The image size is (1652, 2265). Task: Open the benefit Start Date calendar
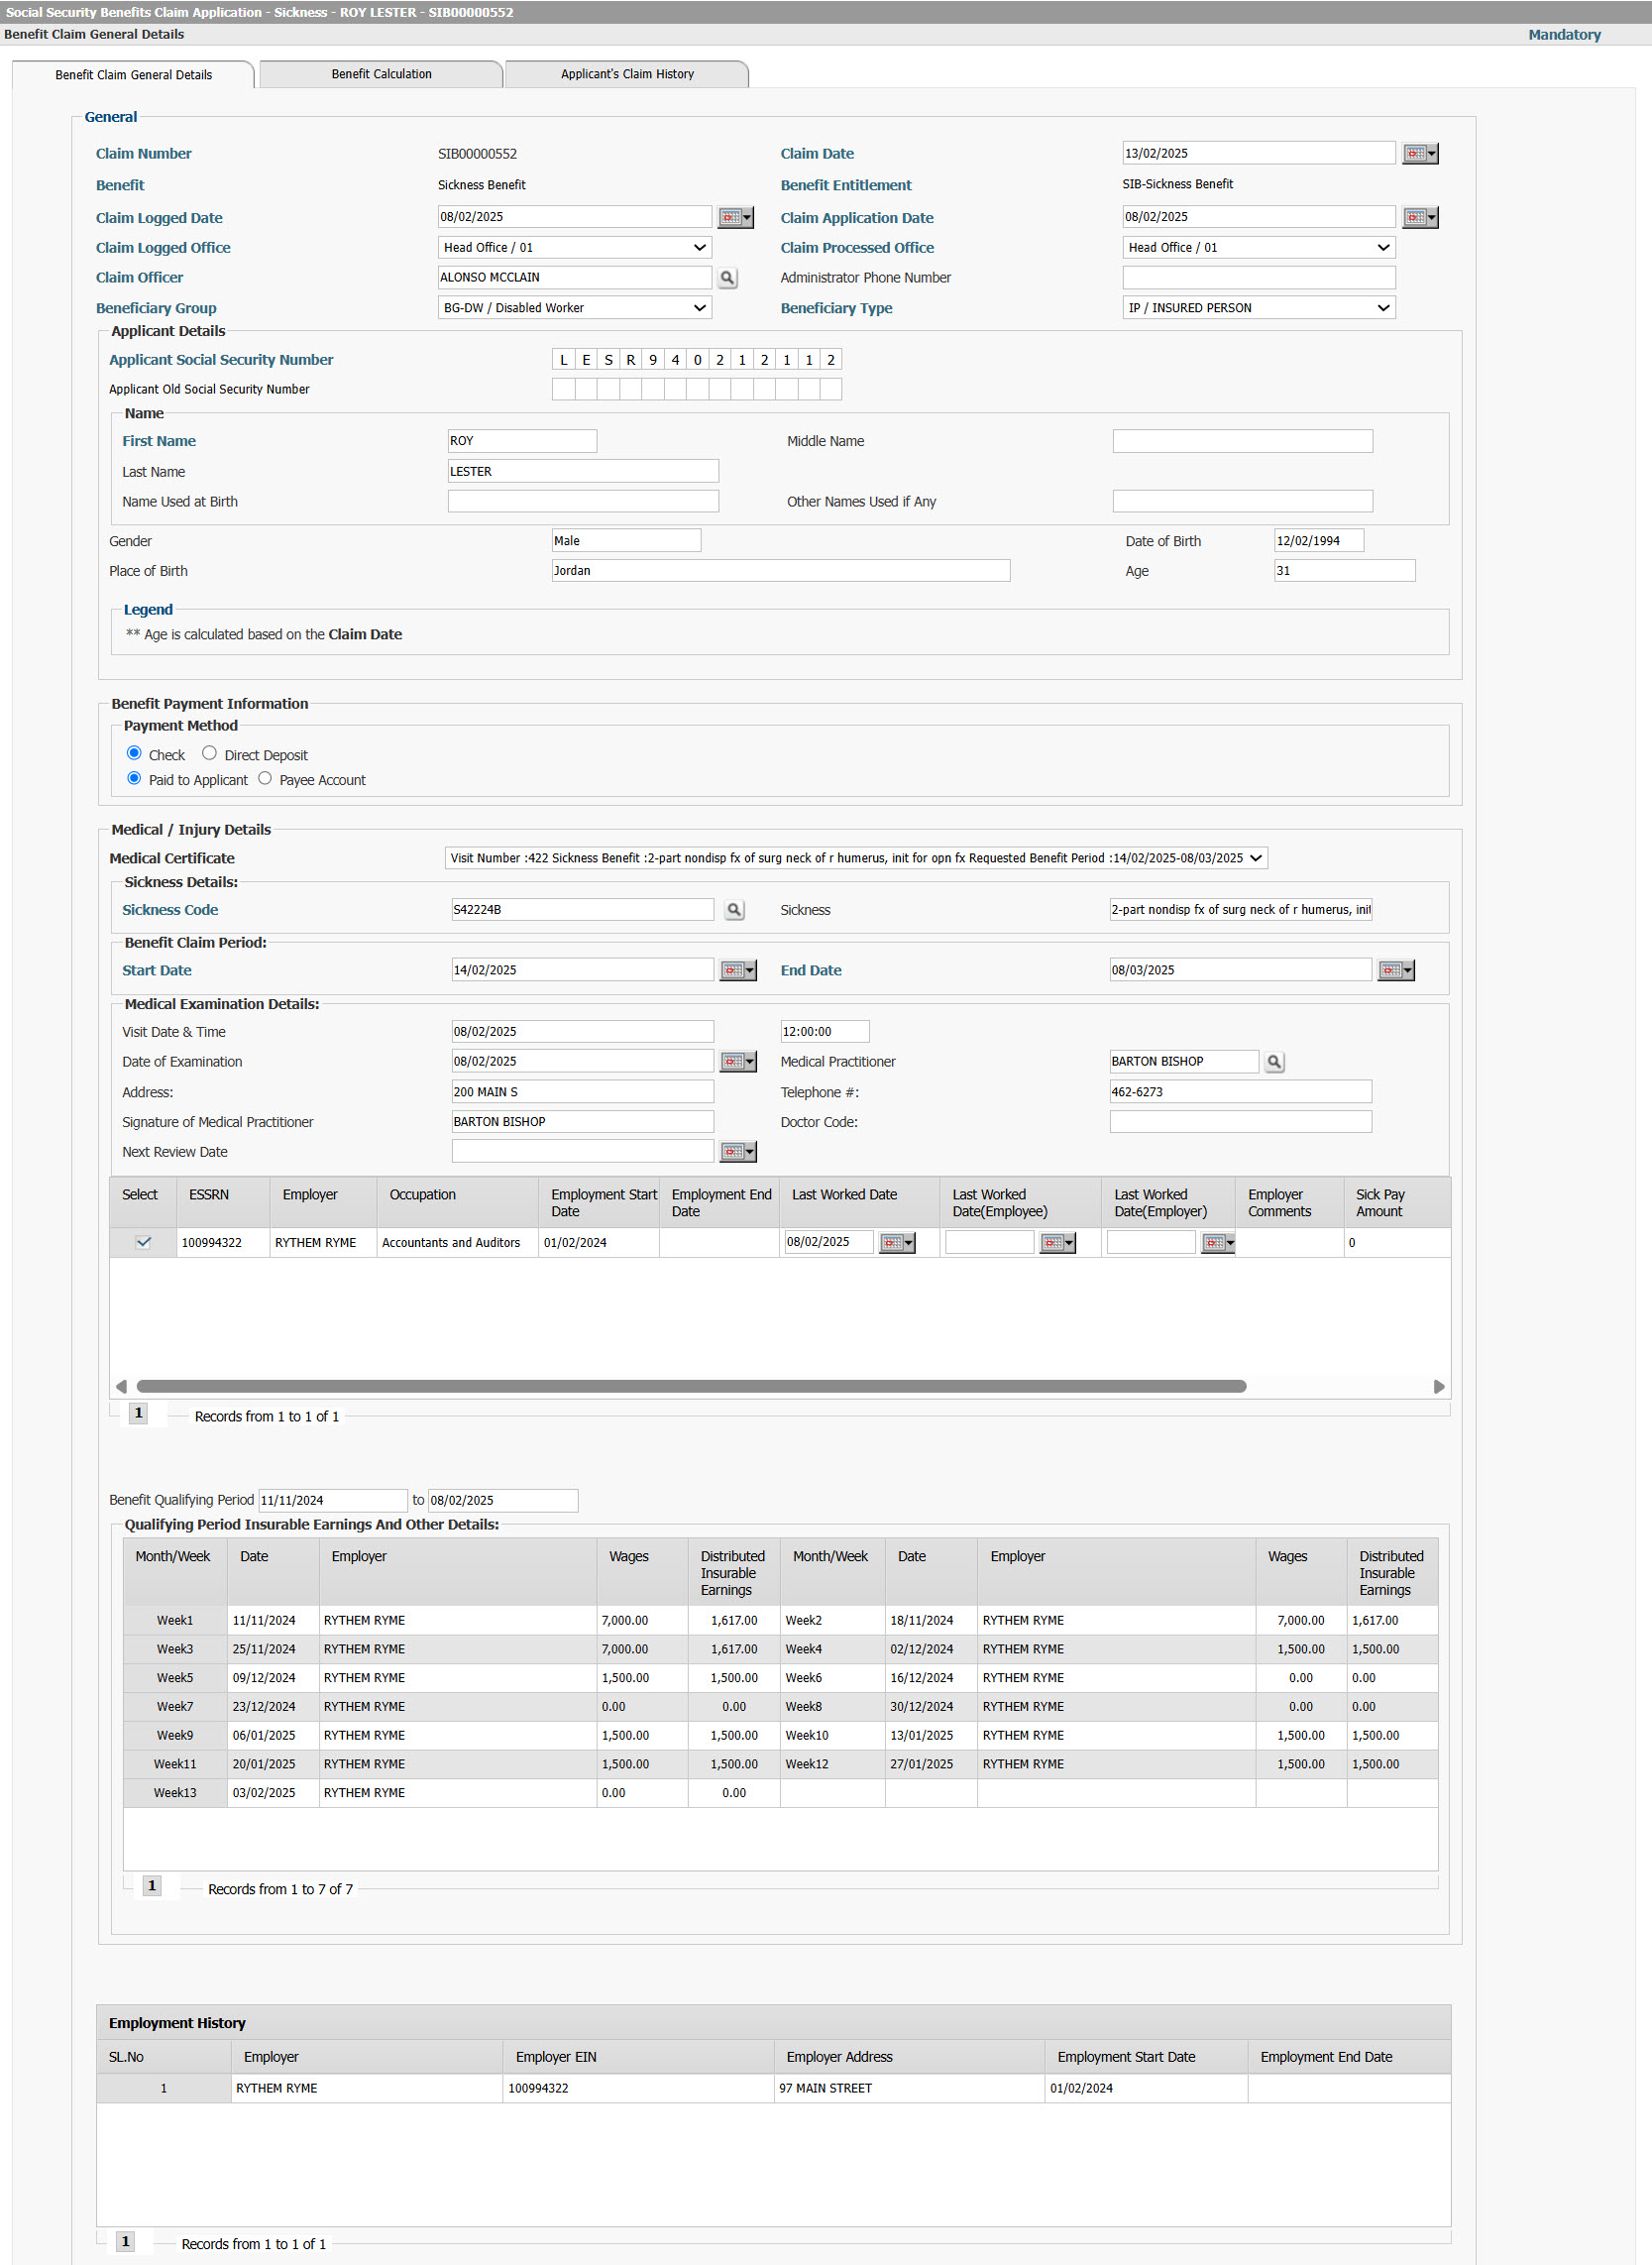739,970
